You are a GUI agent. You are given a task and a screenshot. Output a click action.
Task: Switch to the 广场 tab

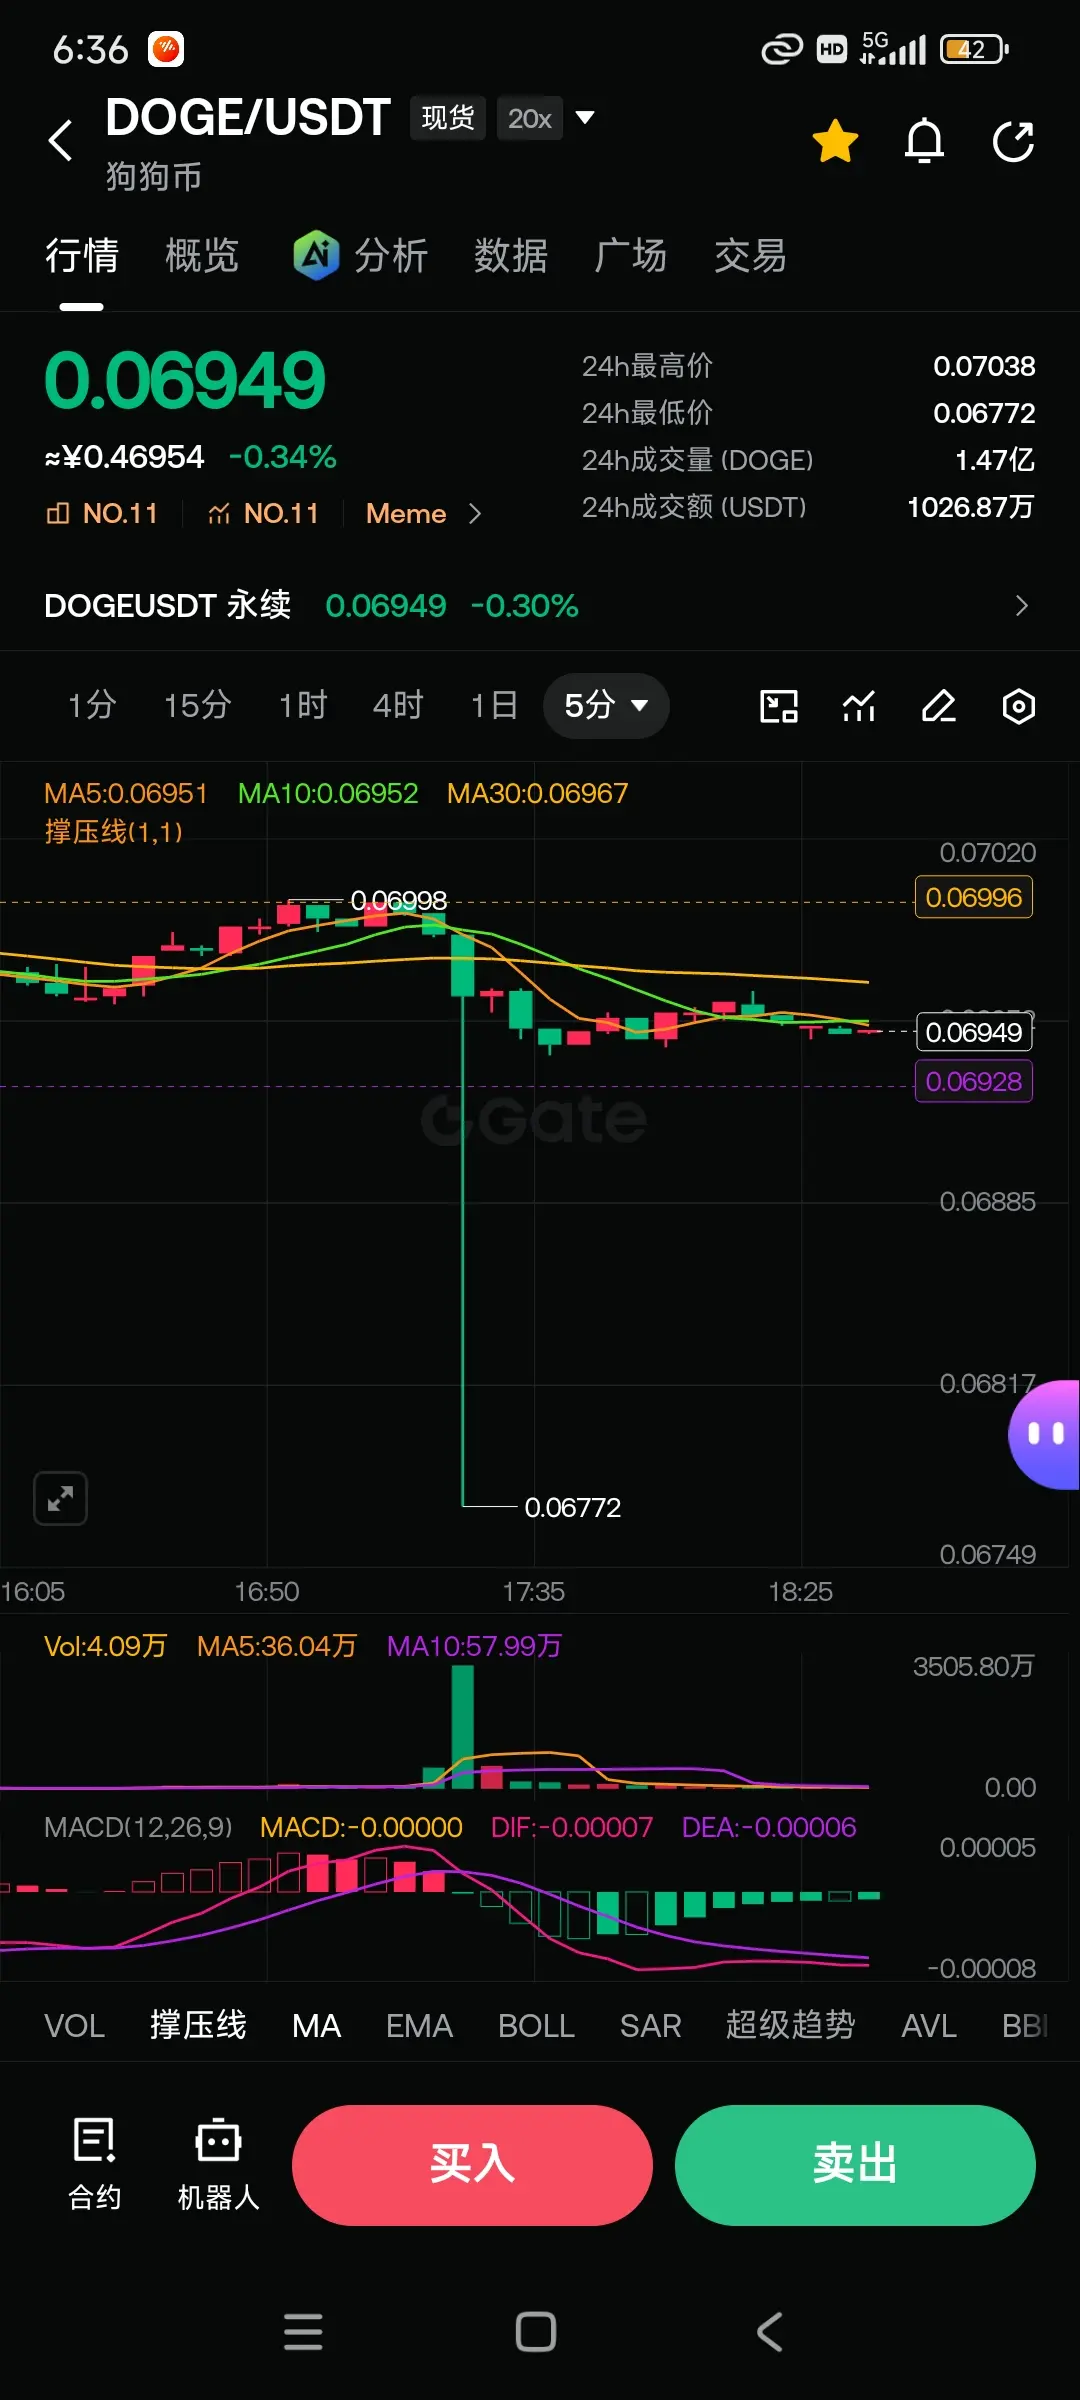[x=631, y=255]
